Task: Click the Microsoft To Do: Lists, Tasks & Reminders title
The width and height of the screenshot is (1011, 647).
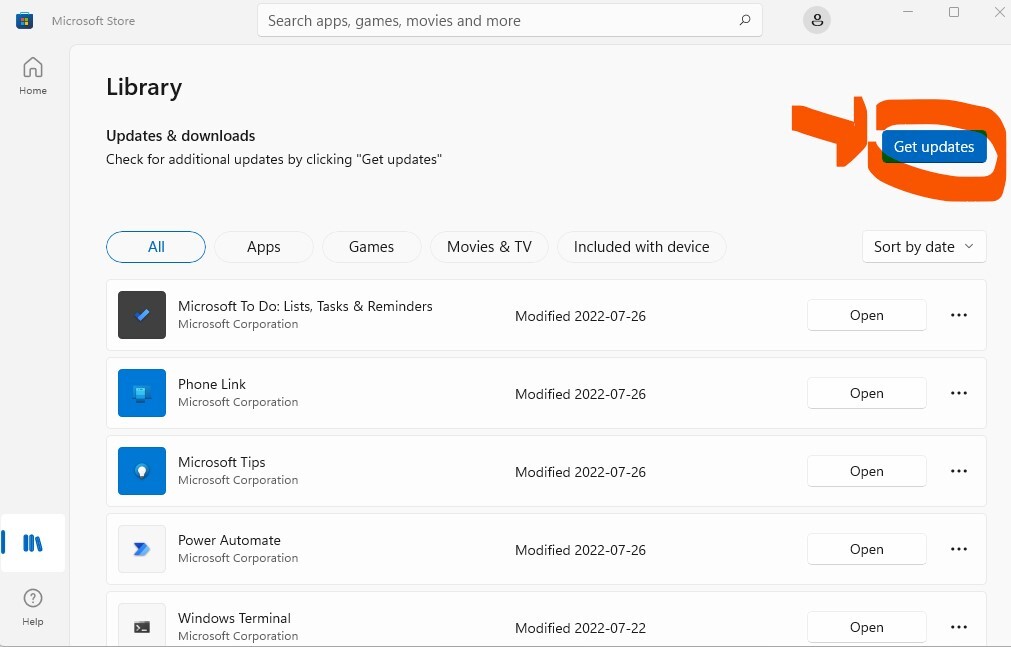Action: coord(305,306)
